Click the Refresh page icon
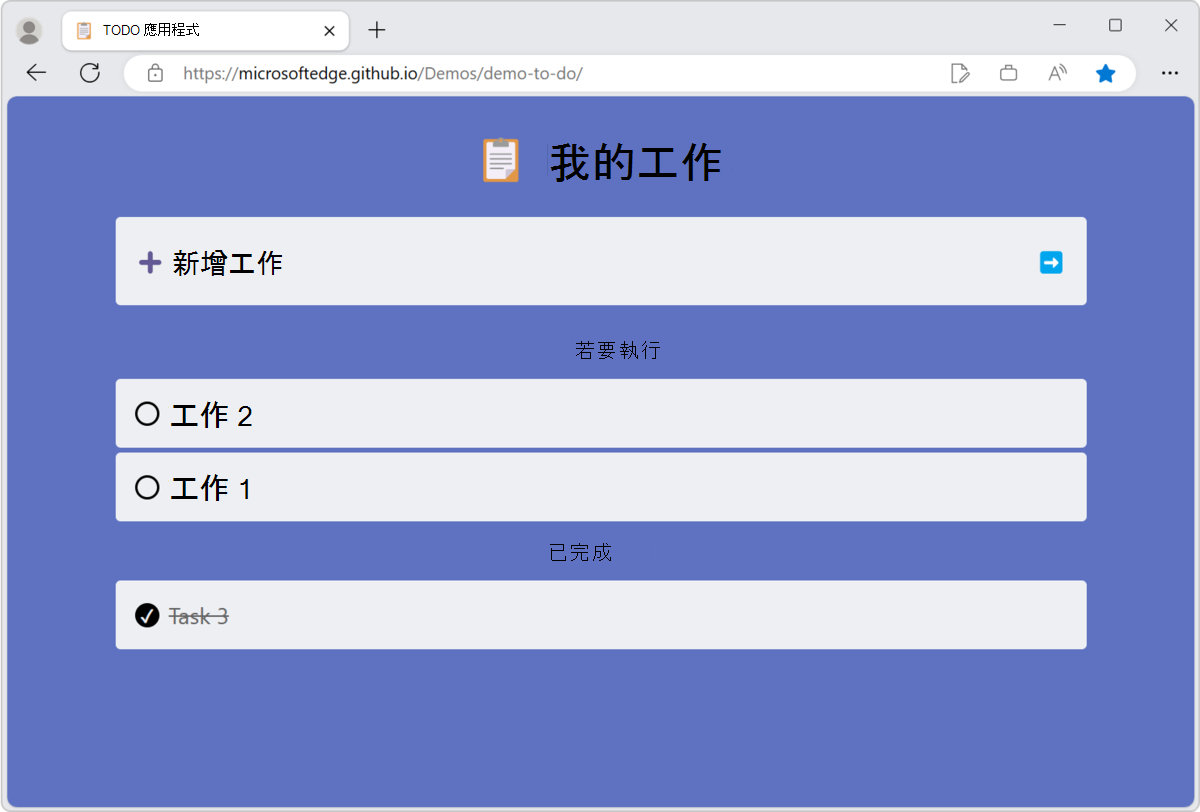Image resolution: width=1200 pixels, height=812 pixels. coord(90,72)
